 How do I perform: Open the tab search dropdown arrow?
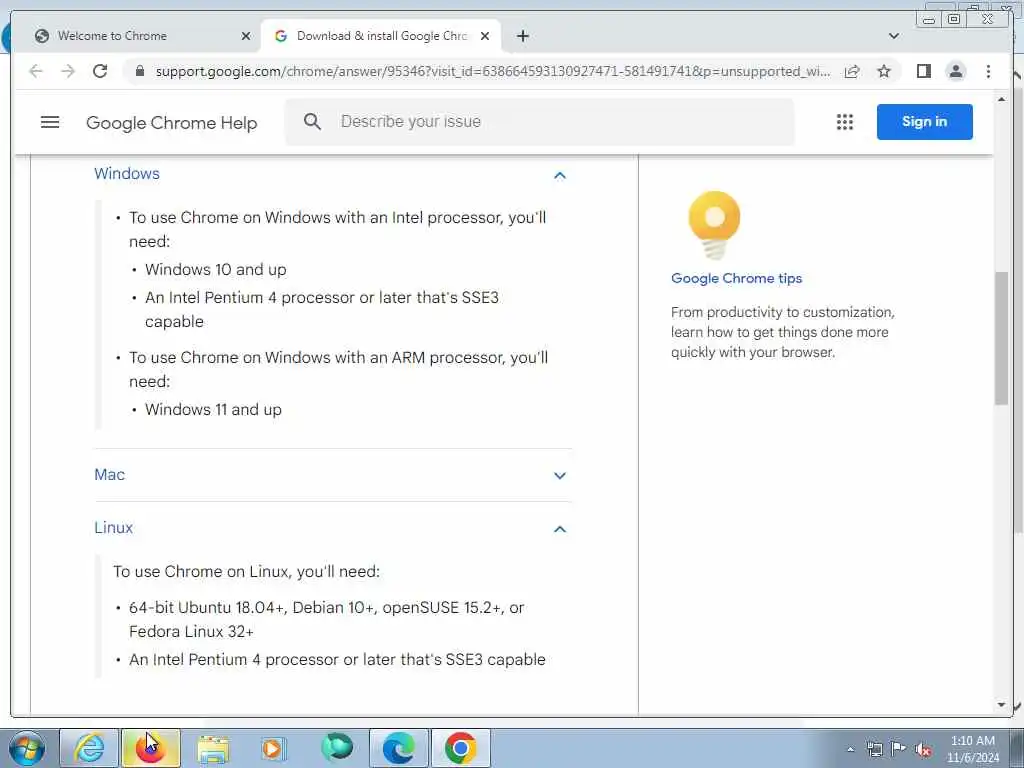894,36
